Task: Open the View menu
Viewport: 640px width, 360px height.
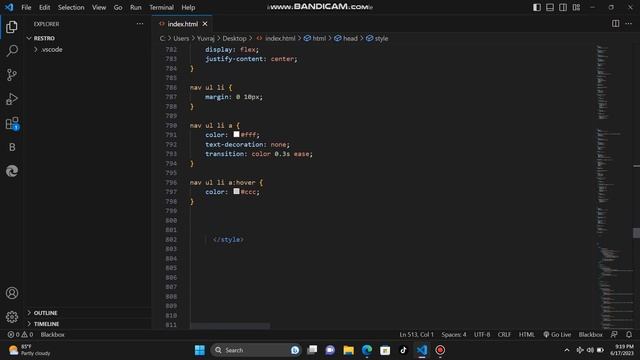Action: 99,7
